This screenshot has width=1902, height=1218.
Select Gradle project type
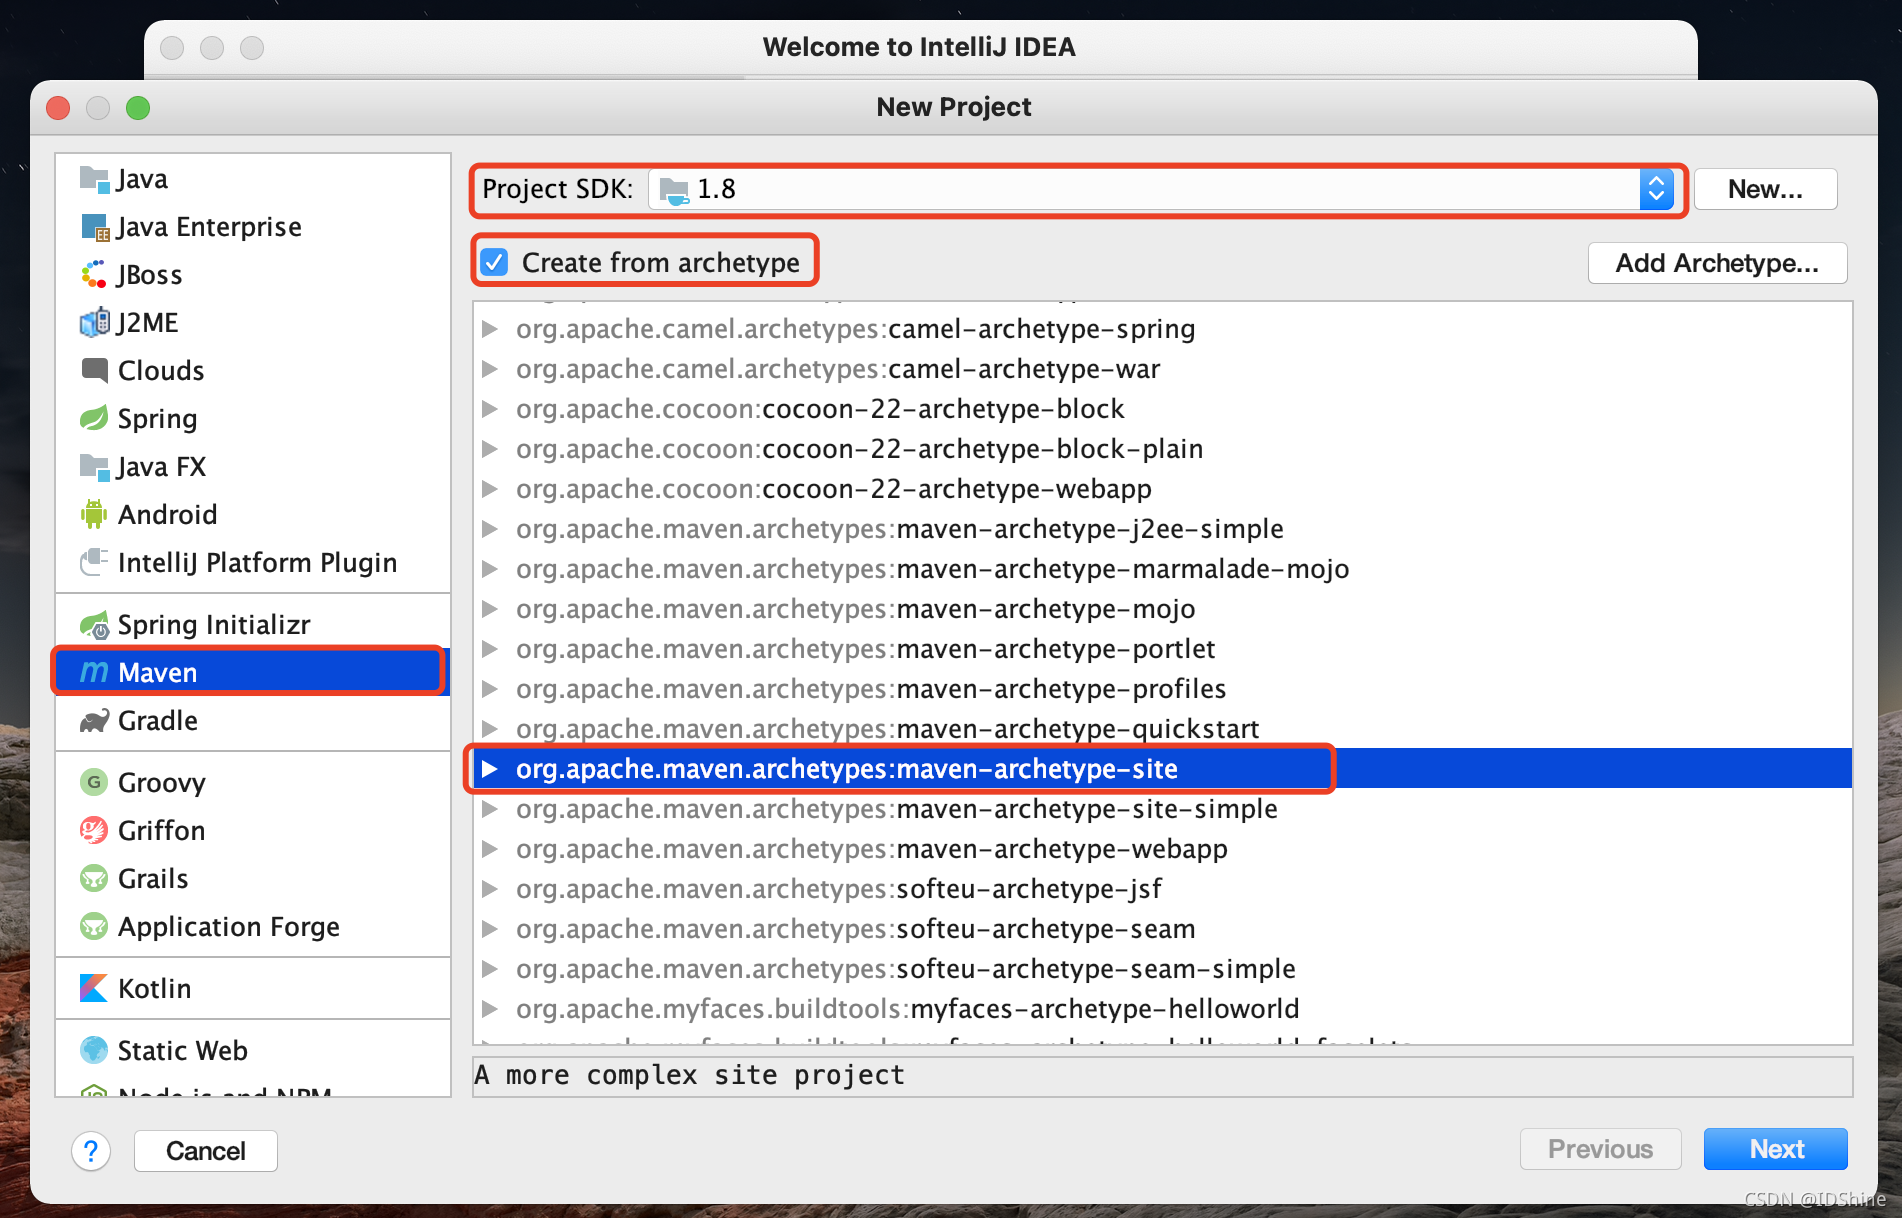253,721
